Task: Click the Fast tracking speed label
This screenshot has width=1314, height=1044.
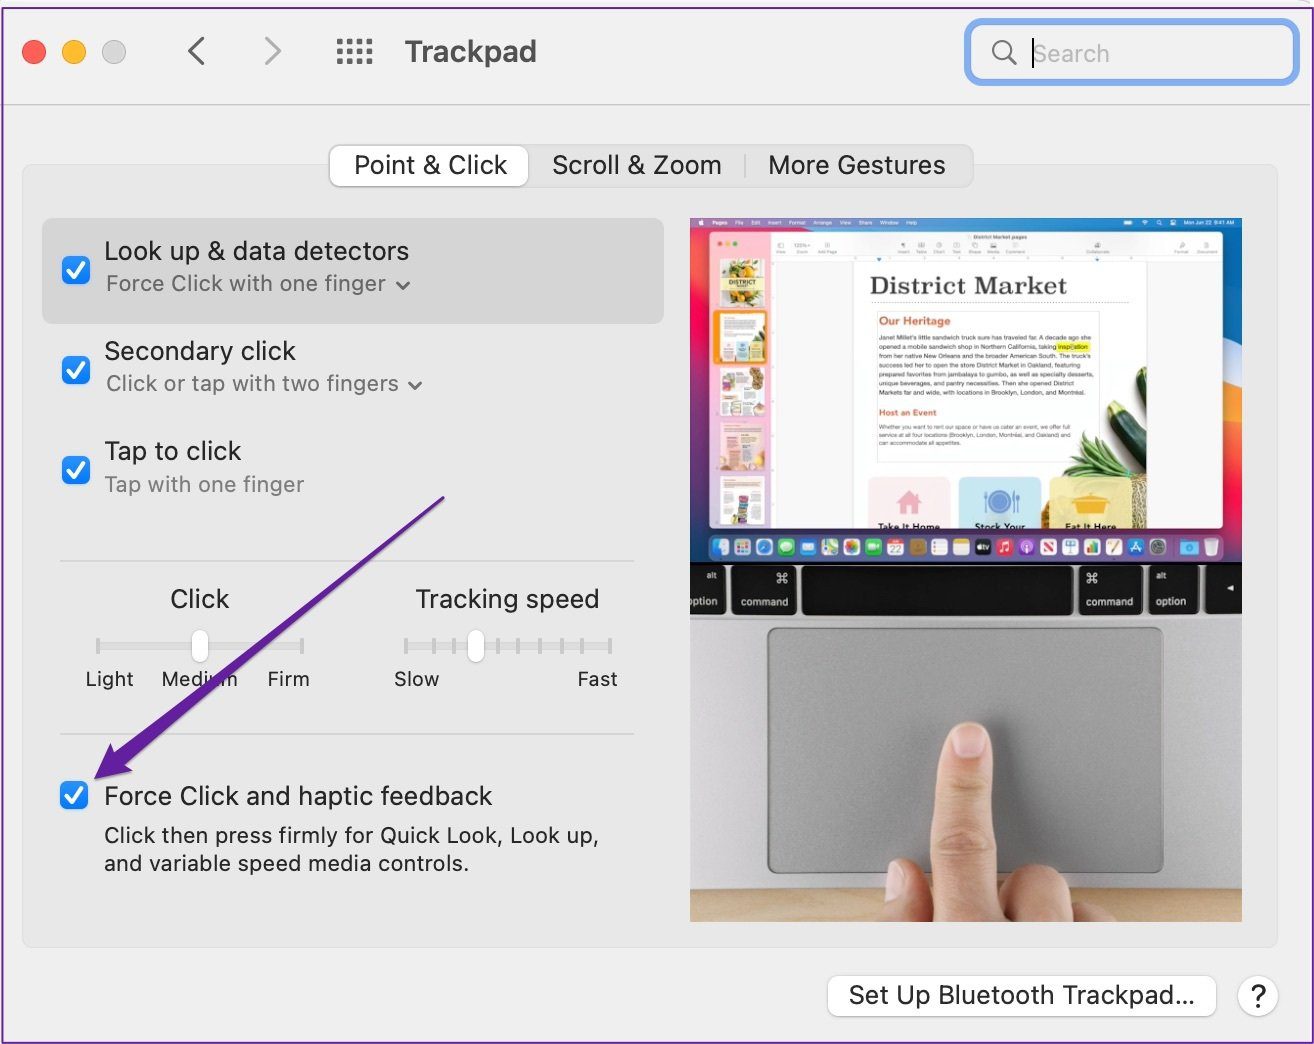Action: tap(597, 679)
